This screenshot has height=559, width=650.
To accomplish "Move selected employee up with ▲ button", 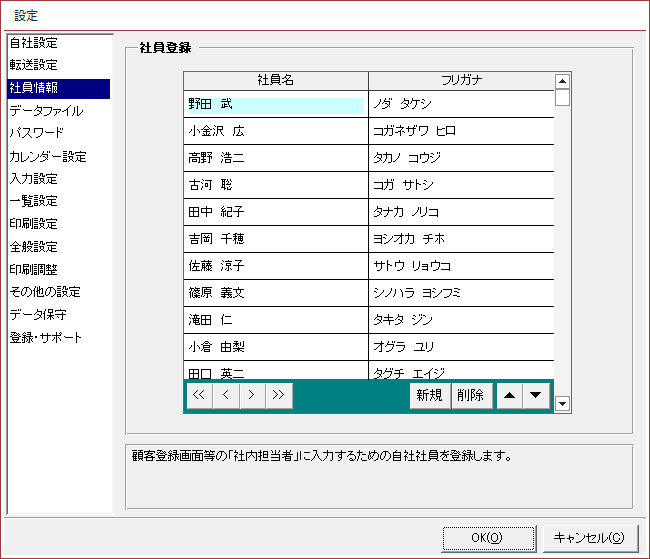I will [x=509, y=395].
